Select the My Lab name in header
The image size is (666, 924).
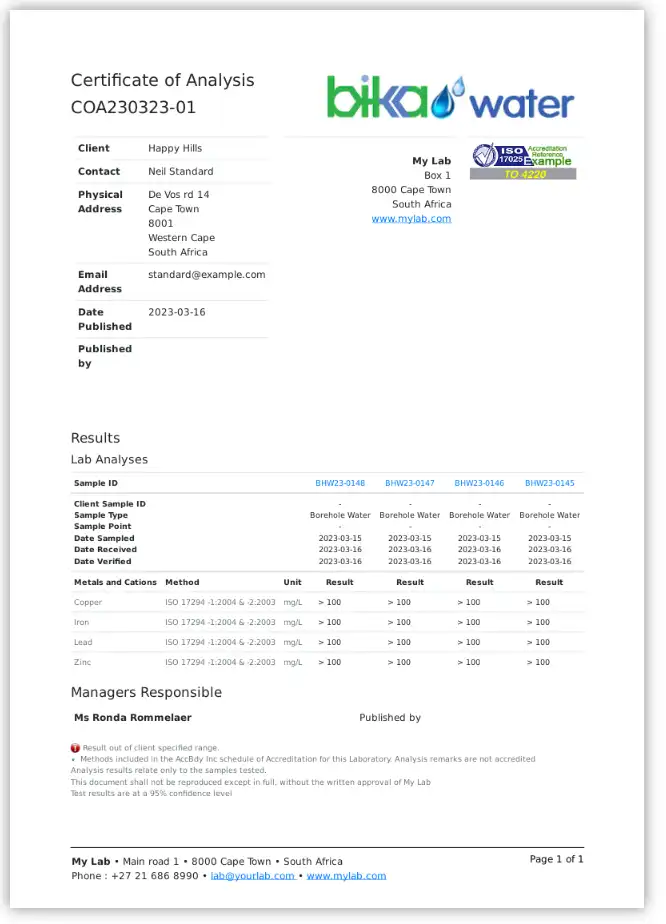pyautogui.click(x=431, y=161)
